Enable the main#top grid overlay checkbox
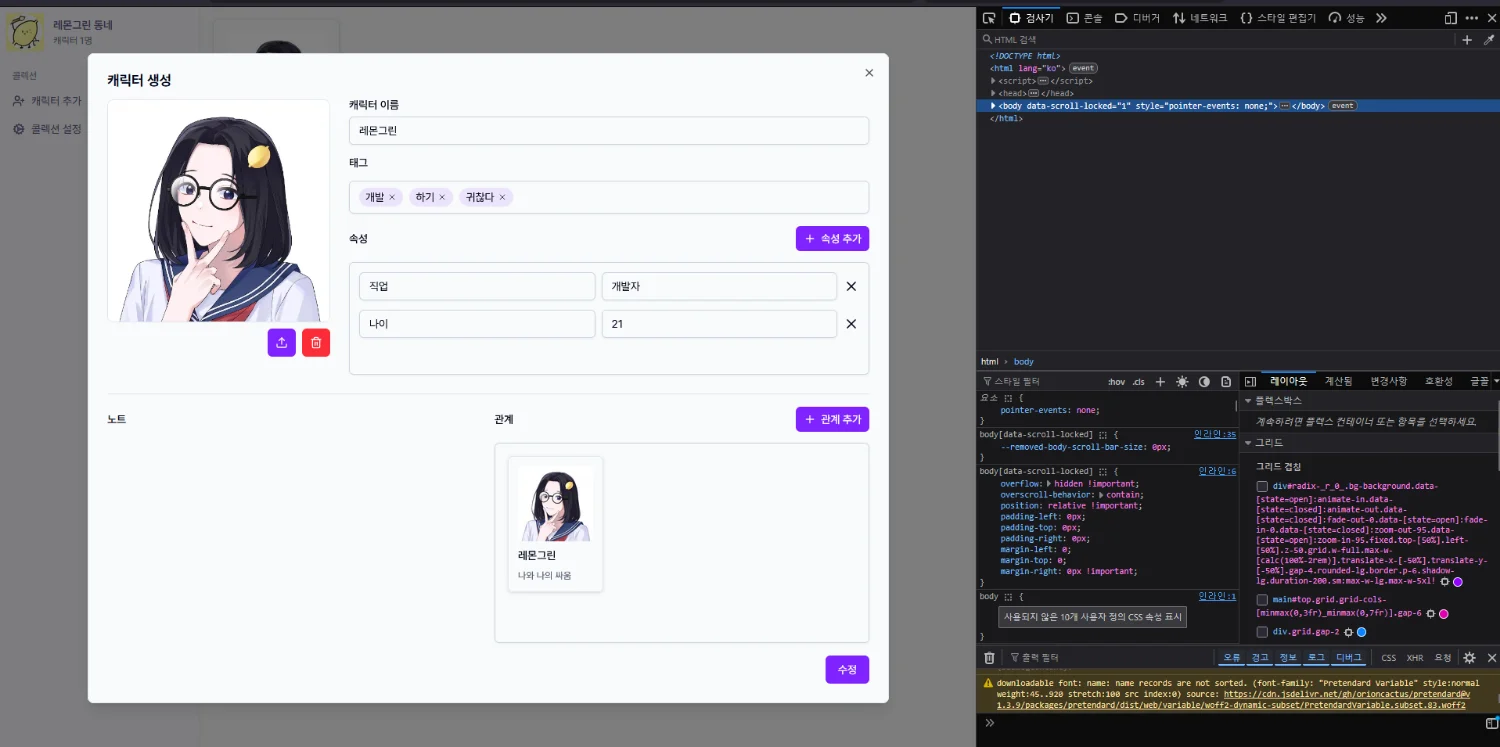This screenshot has width=1500, height=747. coord(1262,600)
